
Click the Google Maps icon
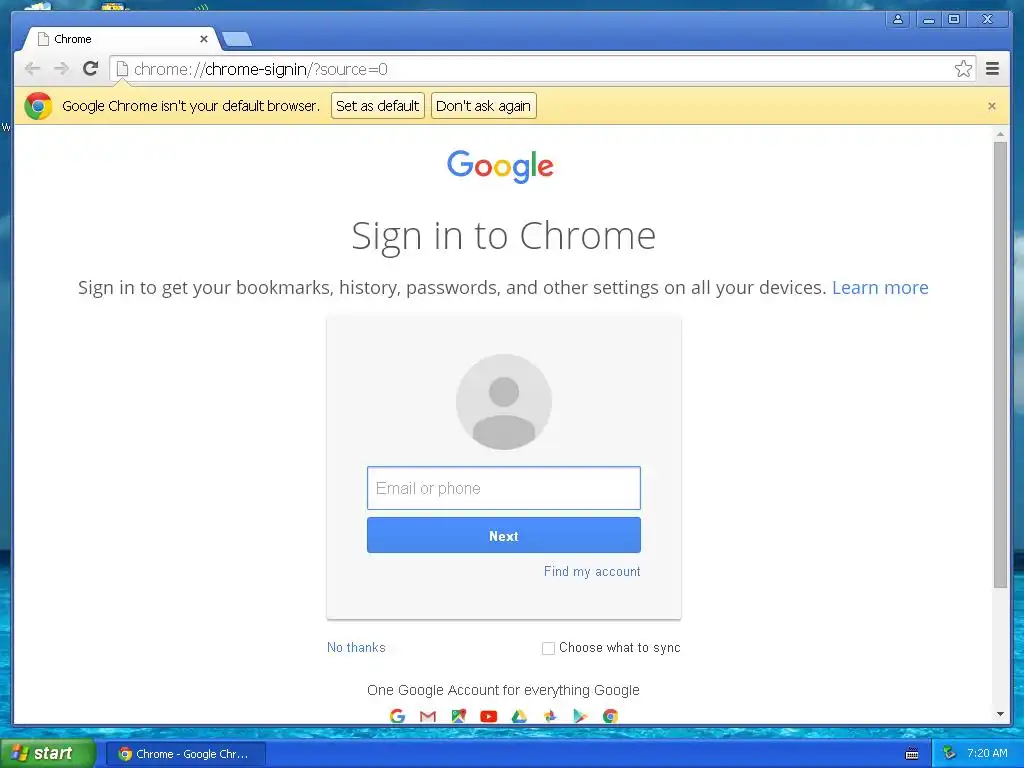[458, 716]
